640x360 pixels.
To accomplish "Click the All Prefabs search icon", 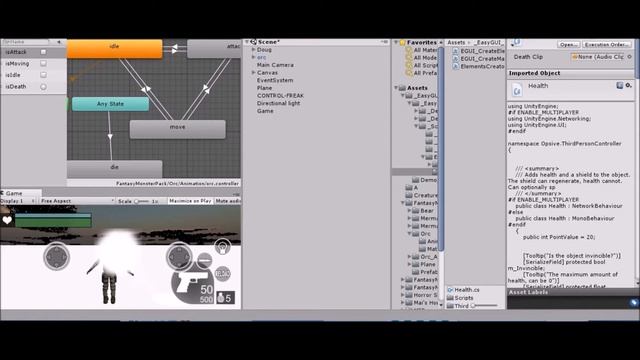I will tap(409, 73).
